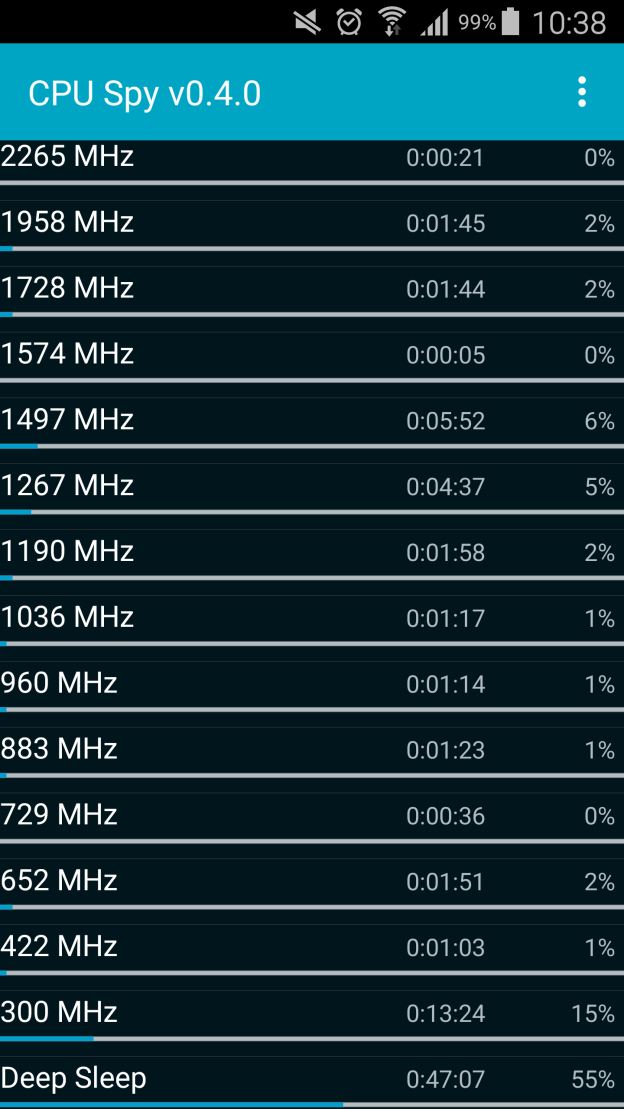Tap the 1728 MHz label
This screenshot has height=1109, width=624.
point(68,288)
